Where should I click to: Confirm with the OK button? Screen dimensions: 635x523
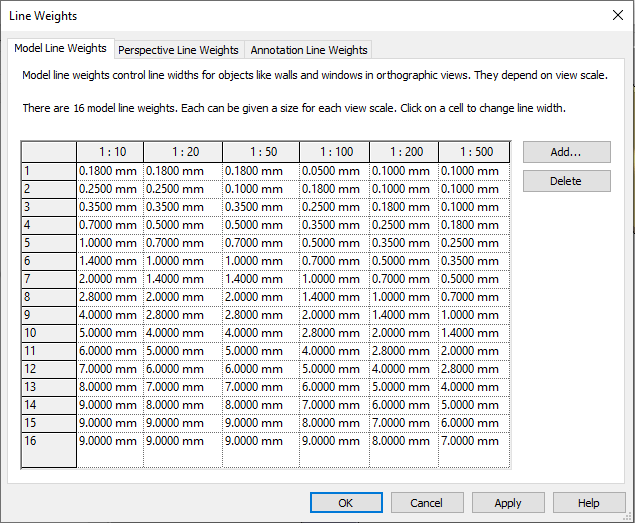point(346,502)
